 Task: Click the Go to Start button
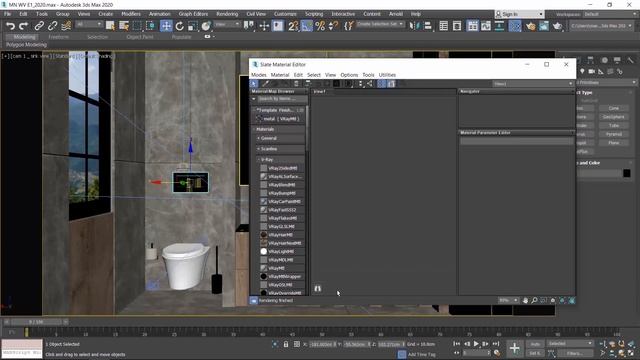[457, 344]
